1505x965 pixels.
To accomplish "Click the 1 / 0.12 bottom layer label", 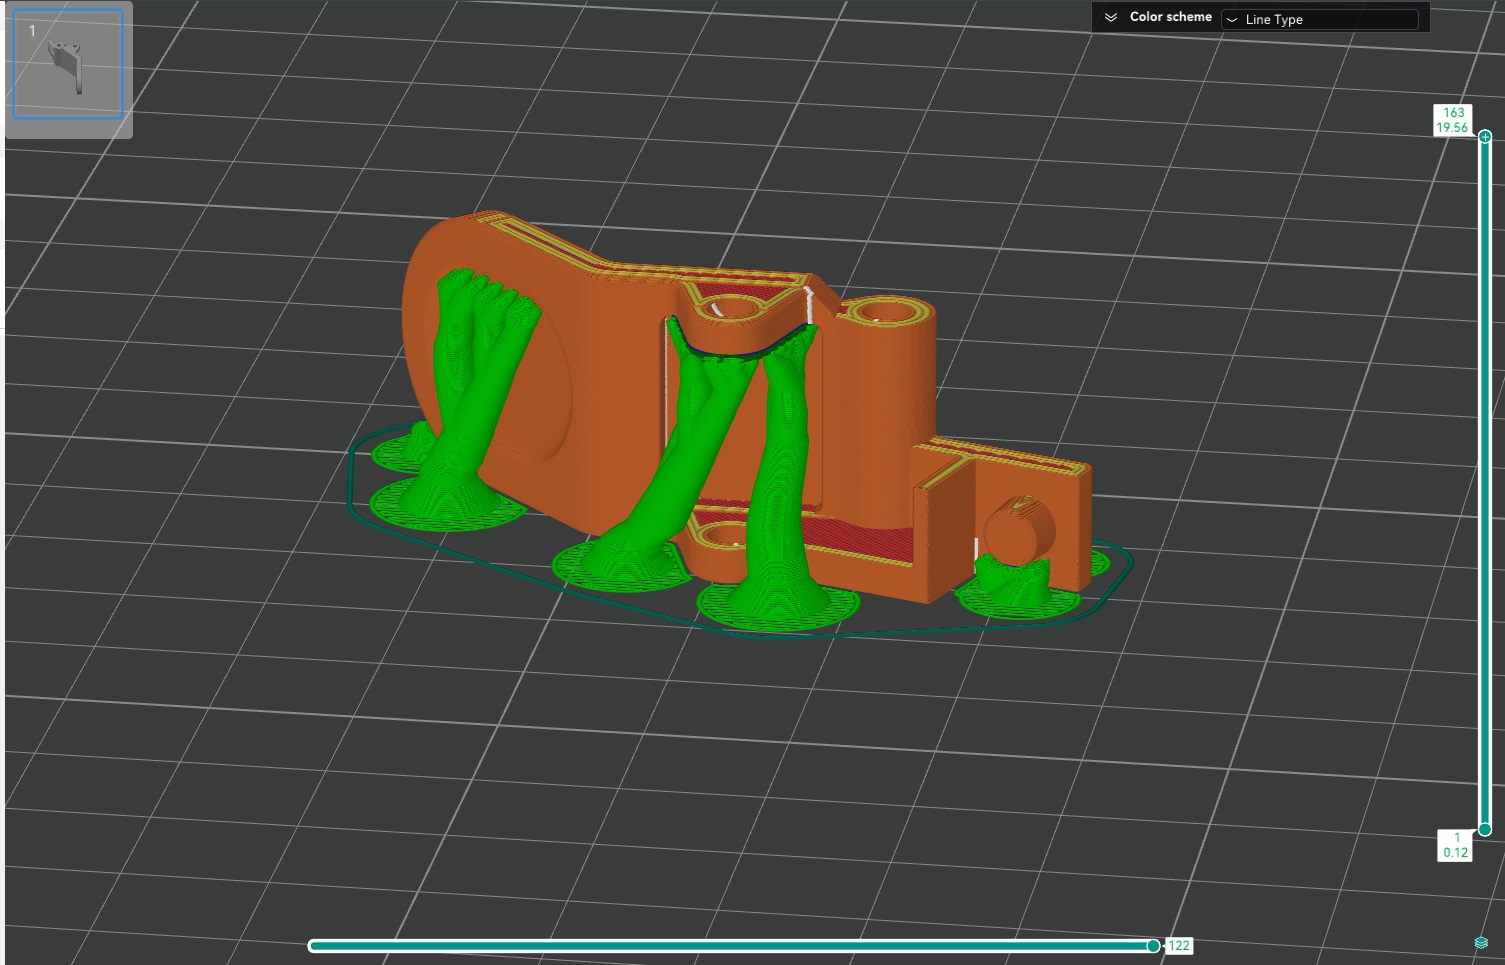I will (1455, 845).
